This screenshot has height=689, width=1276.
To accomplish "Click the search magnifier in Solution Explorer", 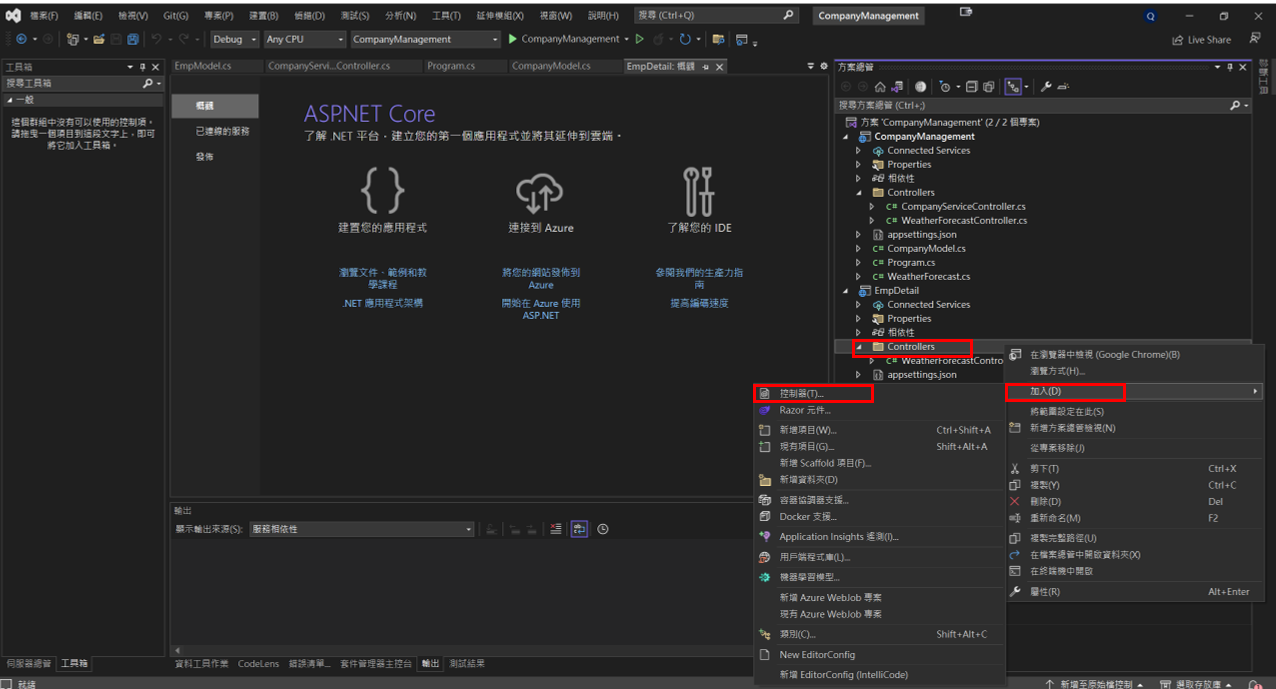I will [x=1235, y=105].
